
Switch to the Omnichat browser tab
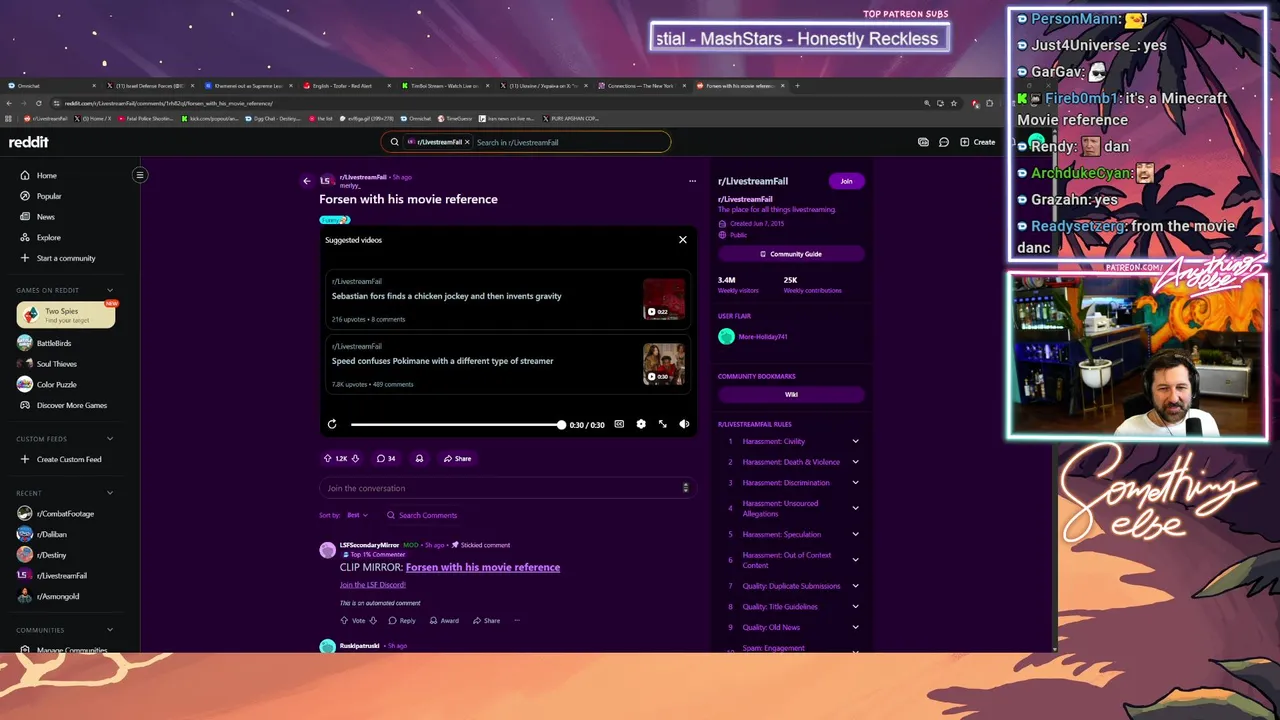tap(48, 86)
